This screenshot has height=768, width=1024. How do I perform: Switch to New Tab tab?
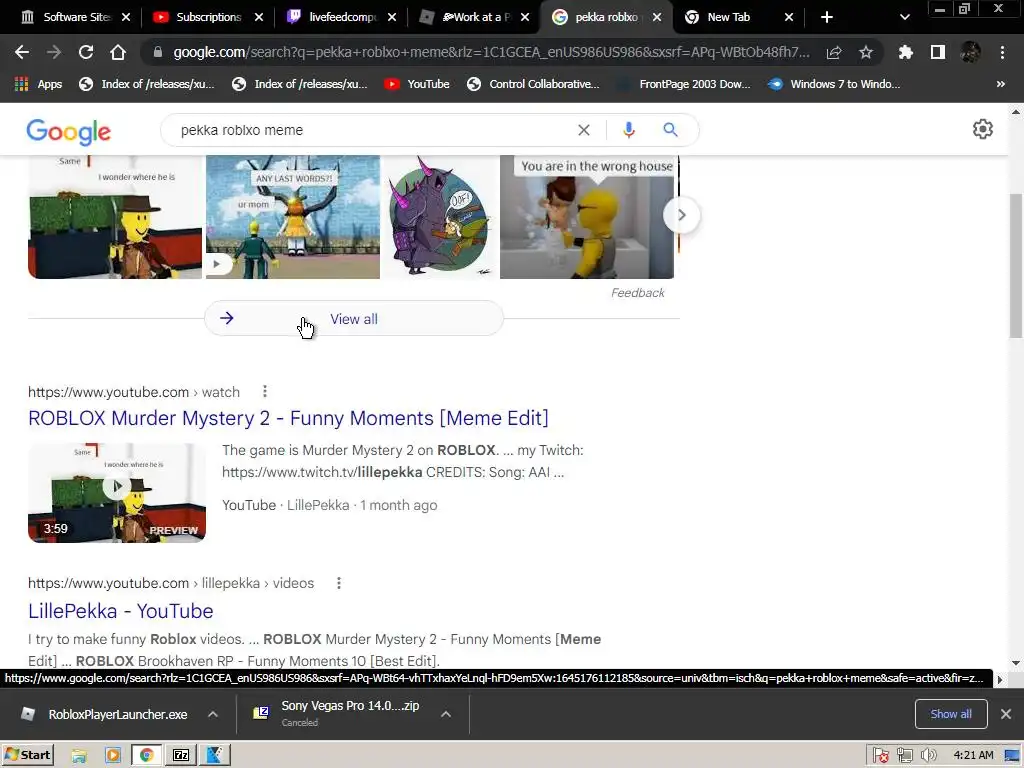[737, 17]
